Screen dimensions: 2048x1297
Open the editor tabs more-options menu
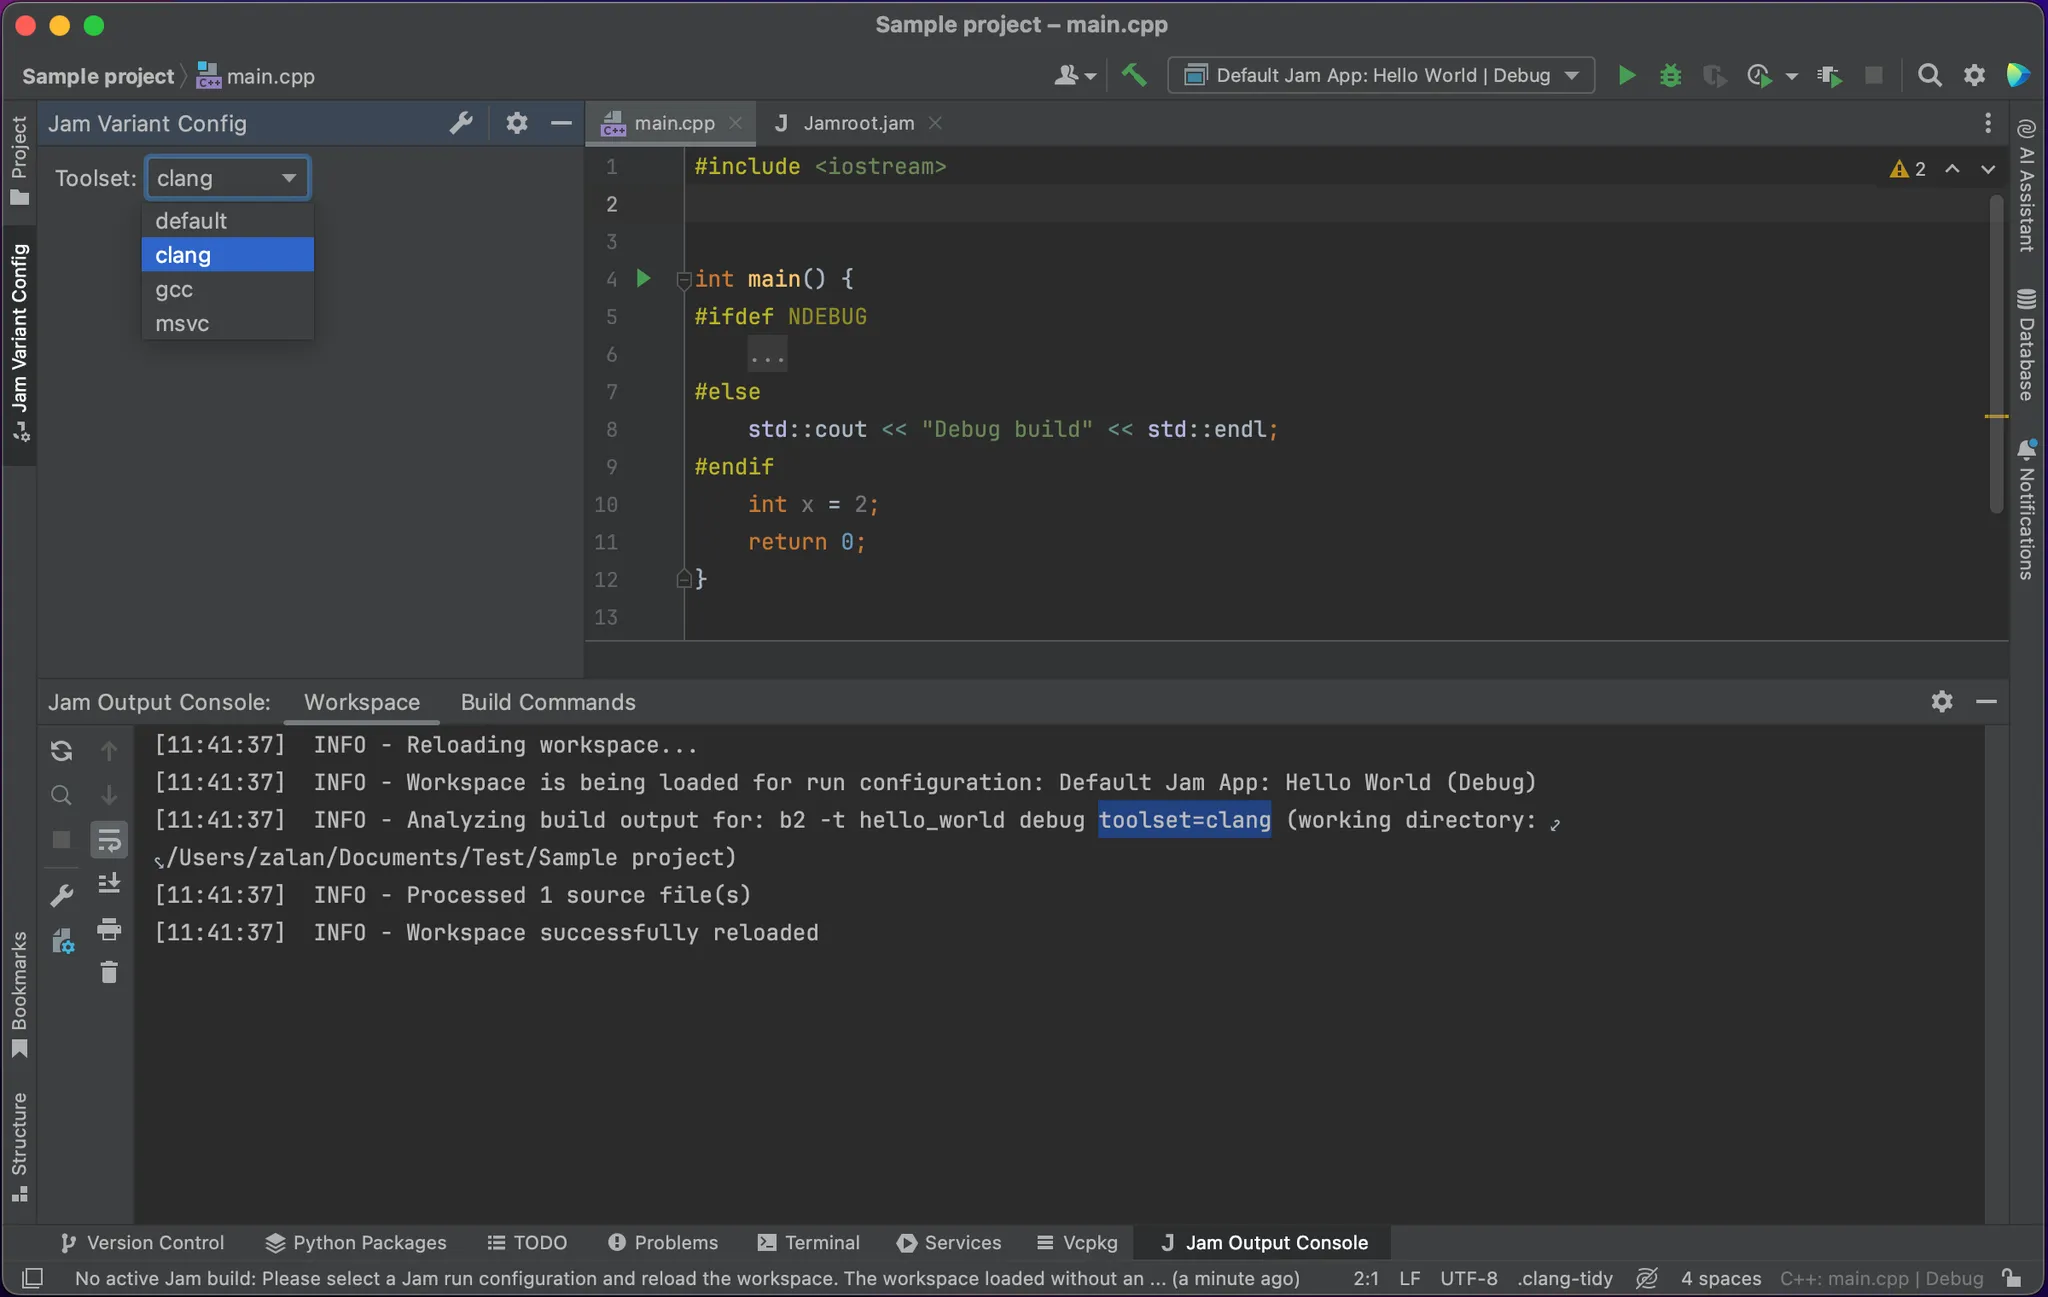1988,123
